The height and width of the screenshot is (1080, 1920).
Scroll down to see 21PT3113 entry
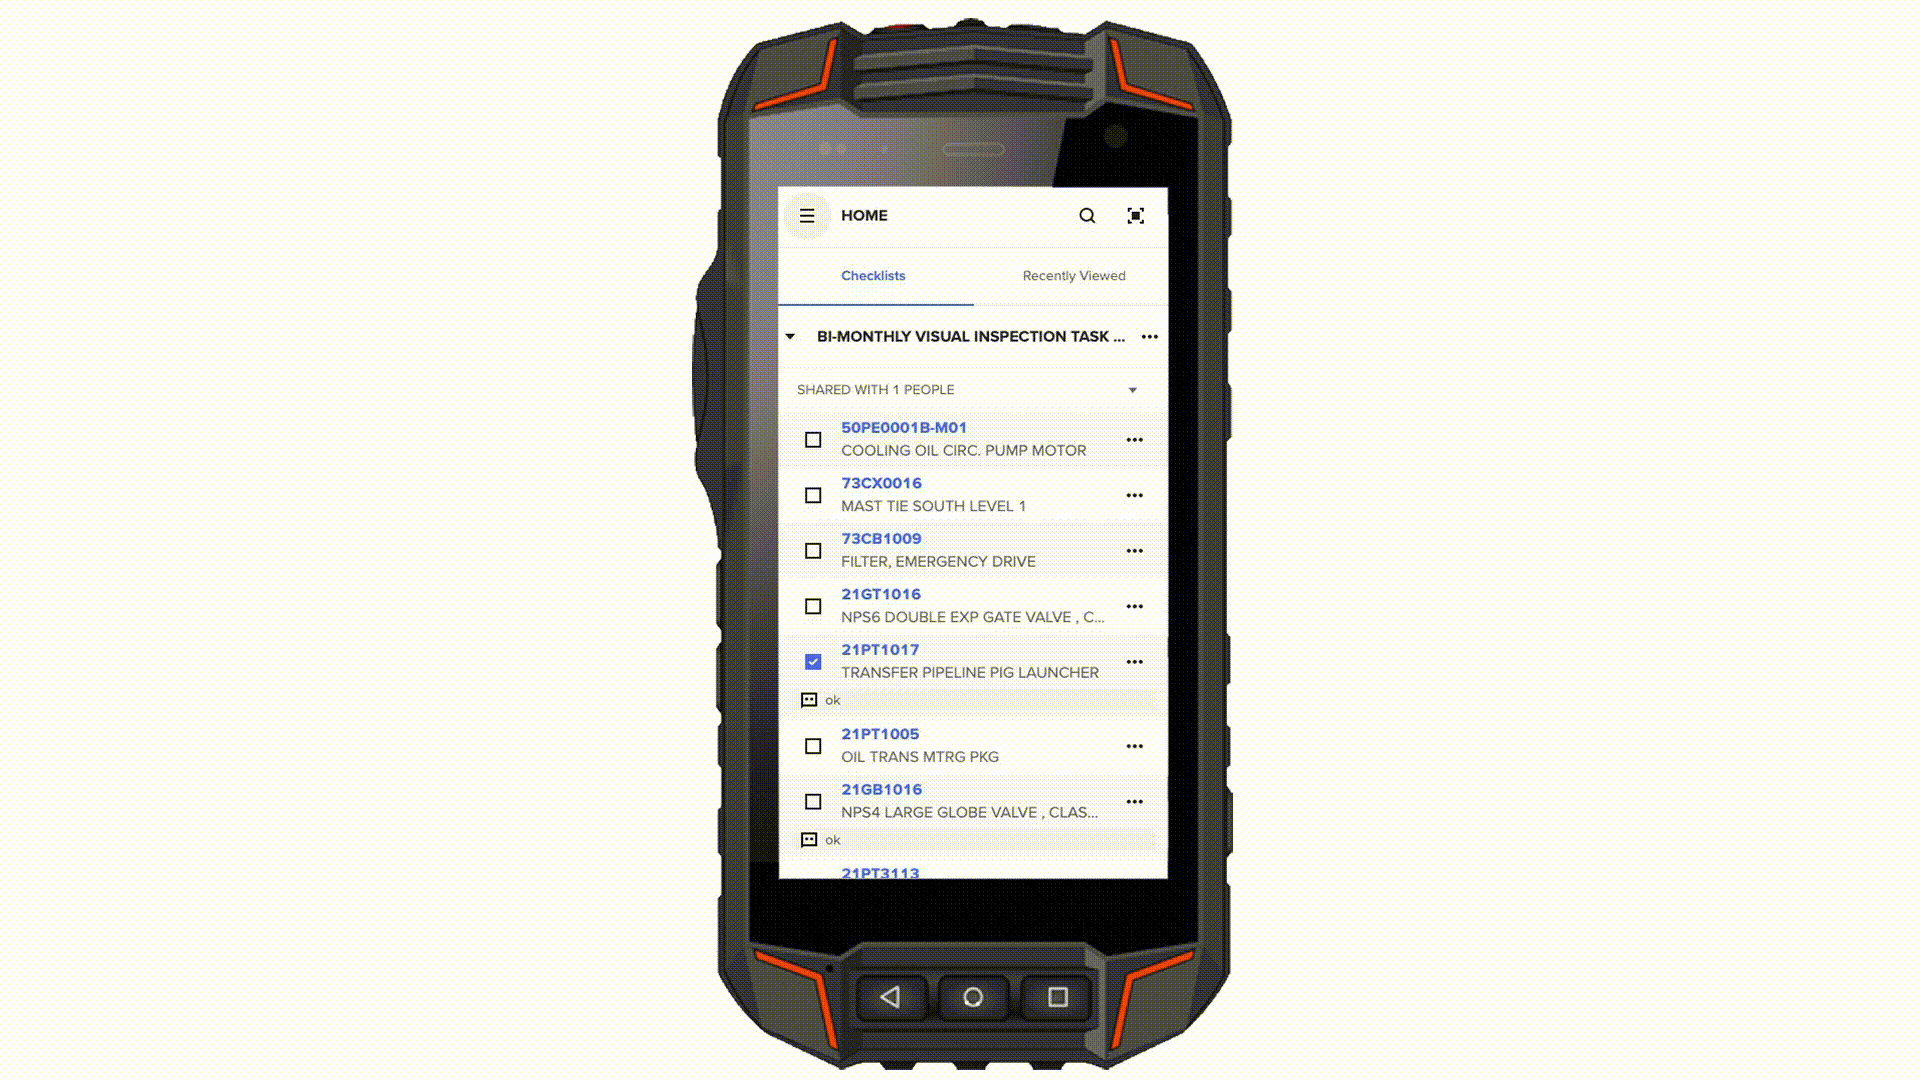880,872
